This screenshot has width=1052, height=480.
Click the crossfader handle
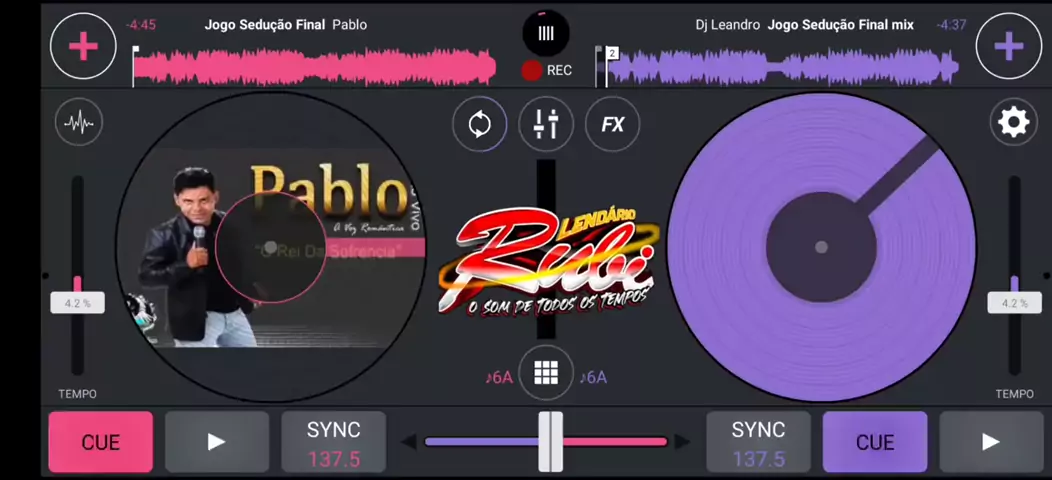pyautogui.click(x=550, y=441)
